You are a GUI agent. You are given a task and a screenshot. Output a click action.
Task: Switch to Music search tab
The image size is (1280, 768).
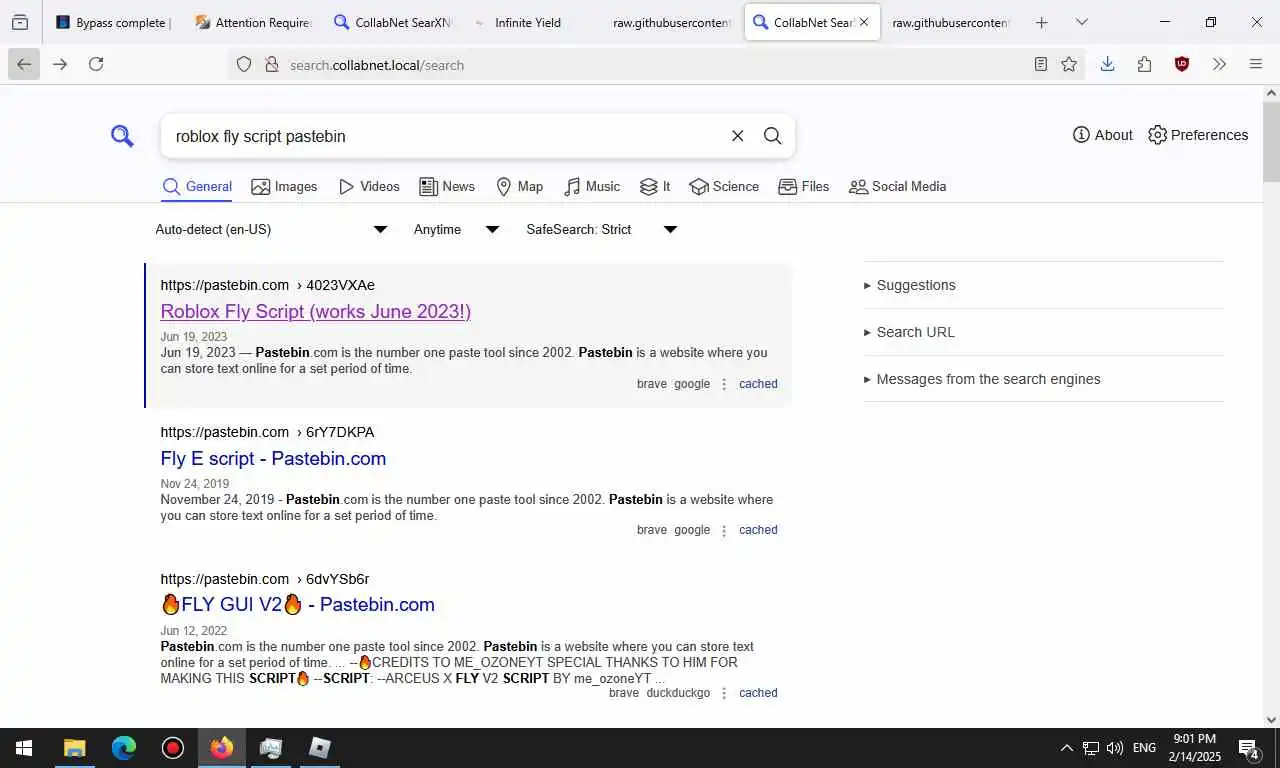coord(592,187)
